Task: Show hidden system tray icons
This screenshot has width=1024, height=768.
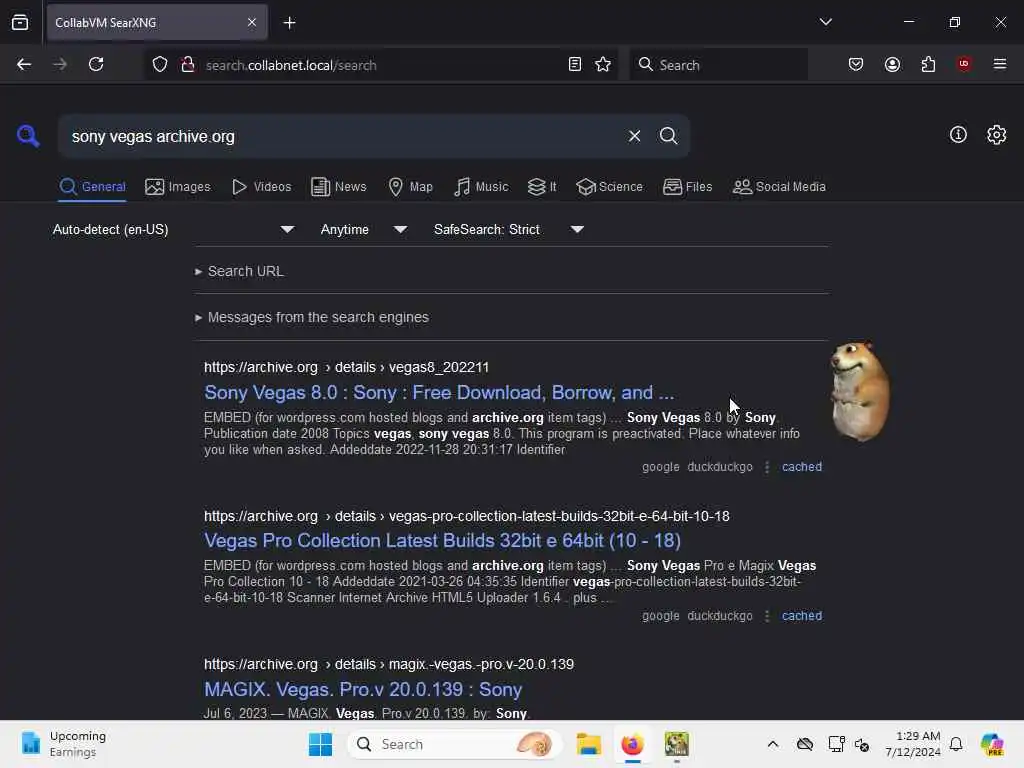Action: [773, 744]
